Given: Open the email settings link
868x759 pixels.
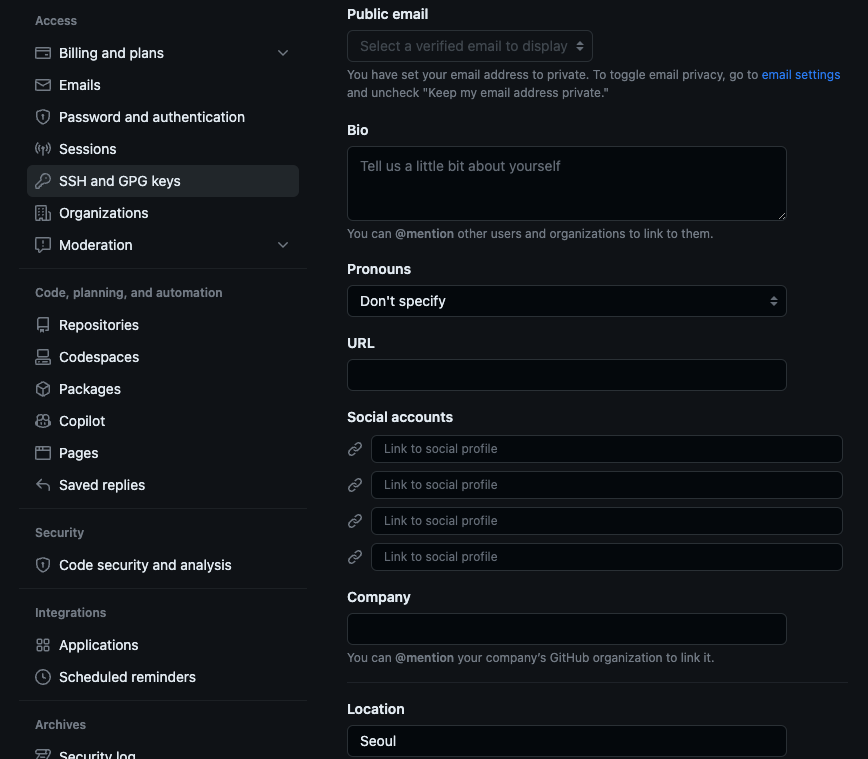Looking at the screenshot, I should [801, 74].
